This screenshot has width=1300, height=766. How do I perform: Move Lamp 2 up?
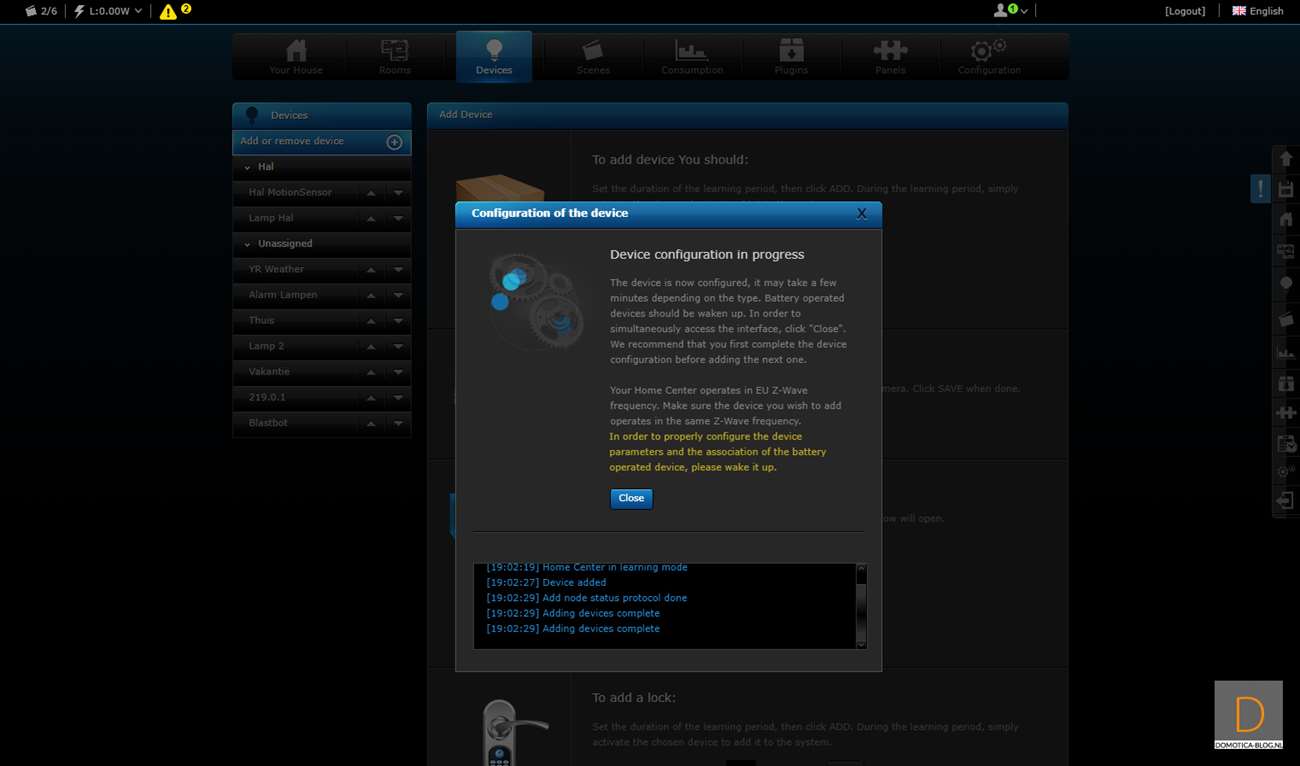[371, 347]
